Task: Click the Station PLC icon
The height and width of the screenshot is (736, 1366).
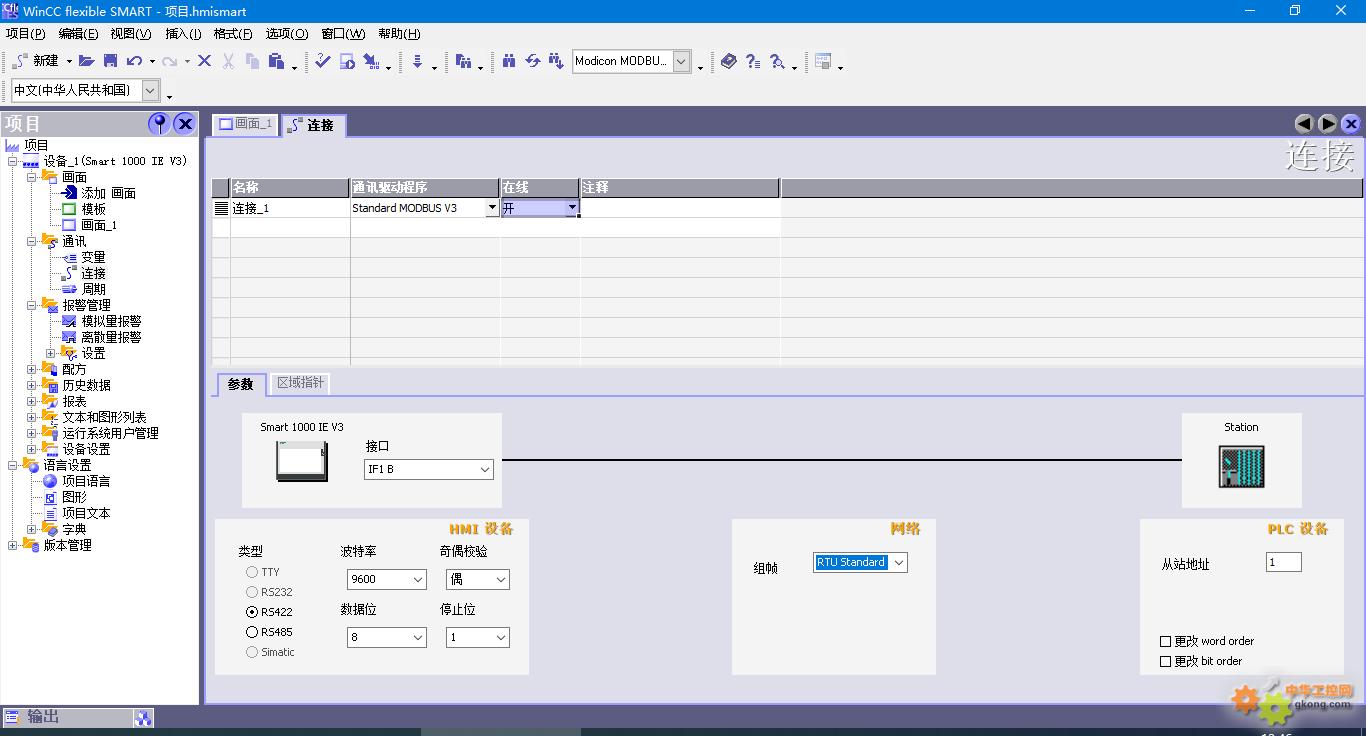Action: (x=1241, y=467)
